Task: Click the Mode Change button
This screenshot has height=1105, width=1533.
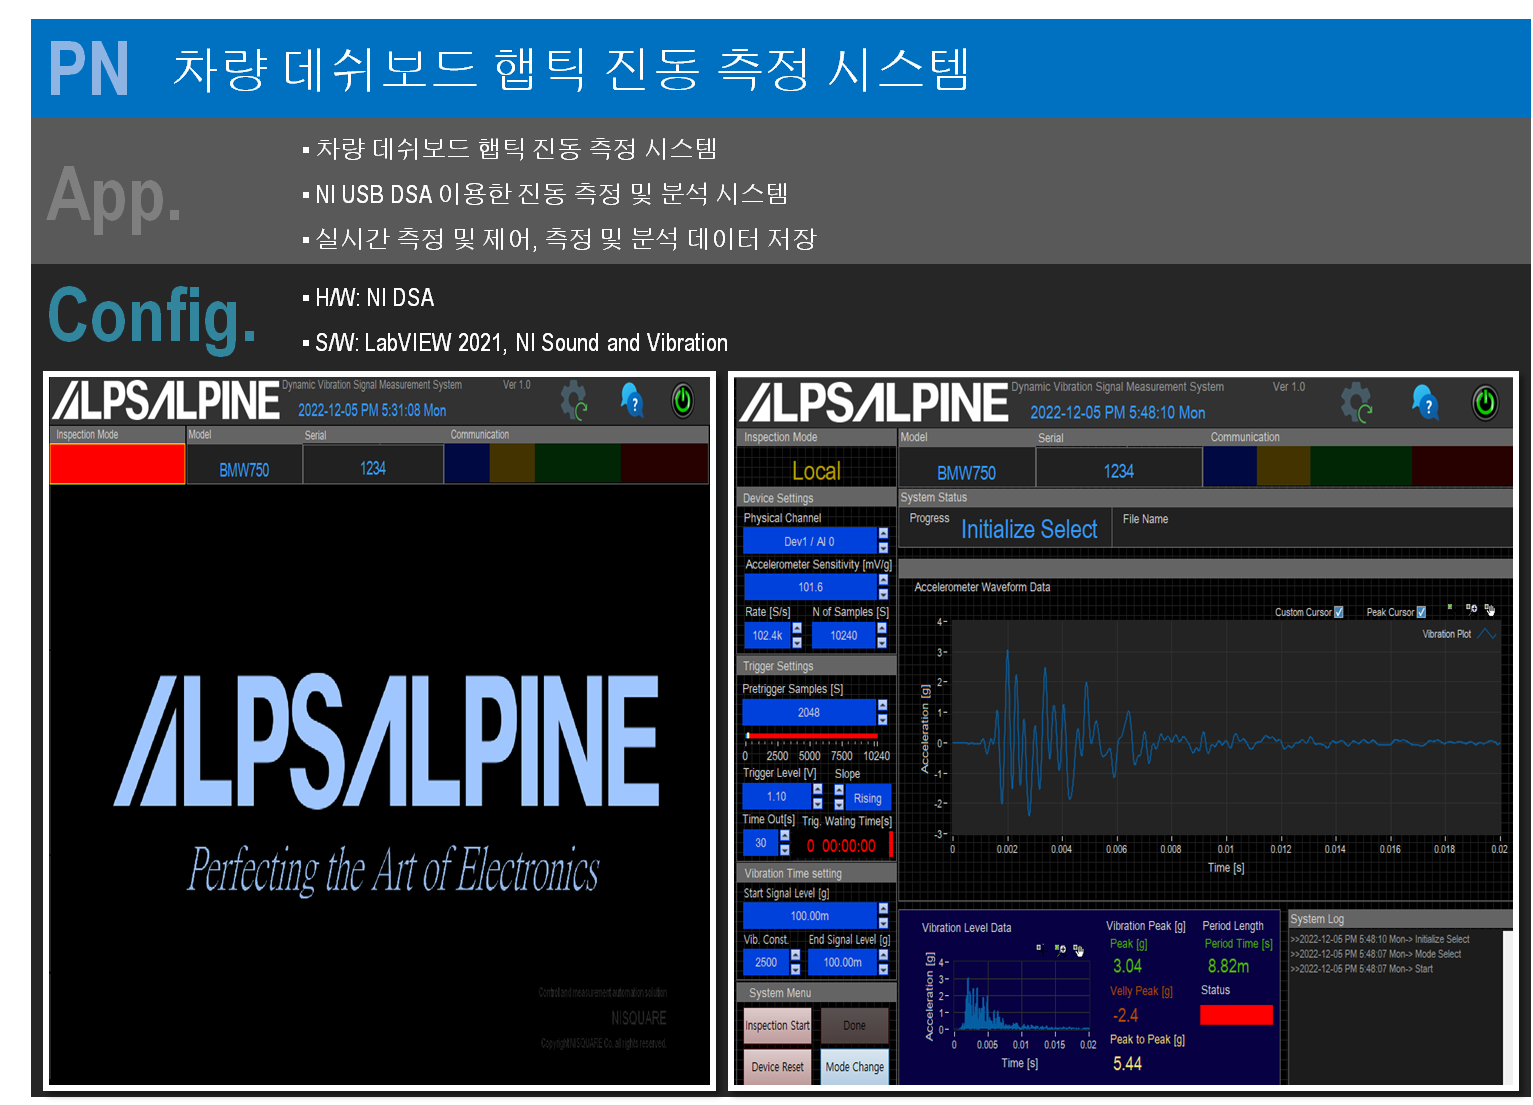Action: click(854, 1067)
